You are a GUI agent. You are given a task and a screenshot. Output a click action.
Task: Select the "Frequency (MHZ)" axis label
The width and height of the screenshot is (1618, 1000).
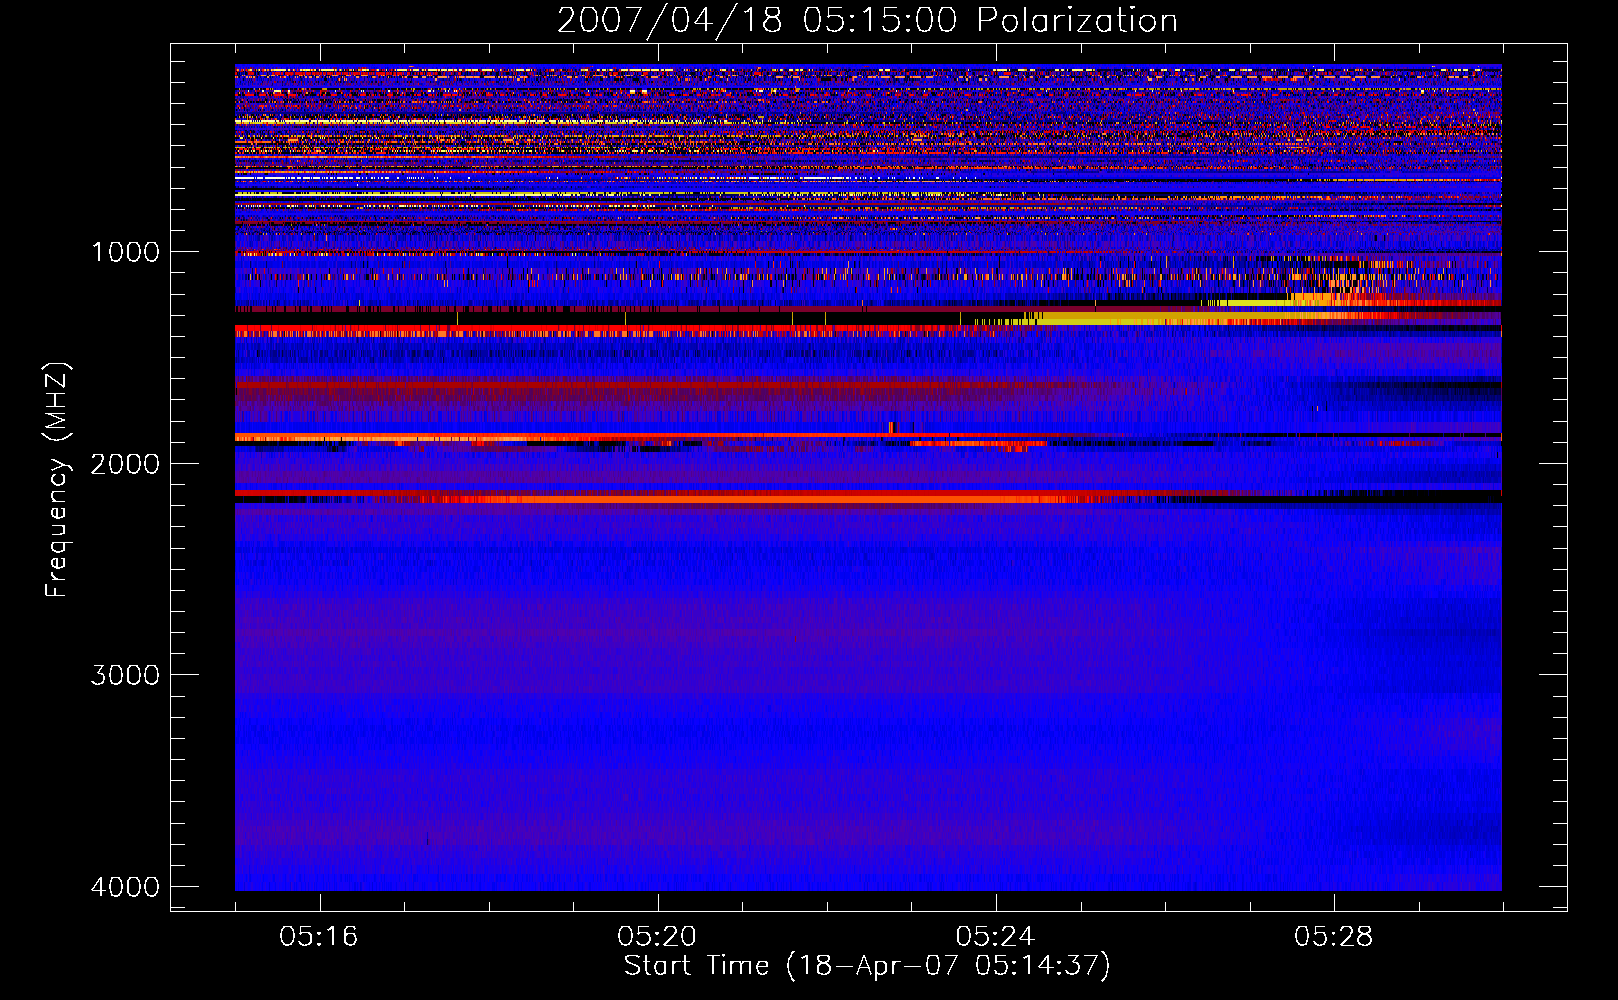(57, 480)
